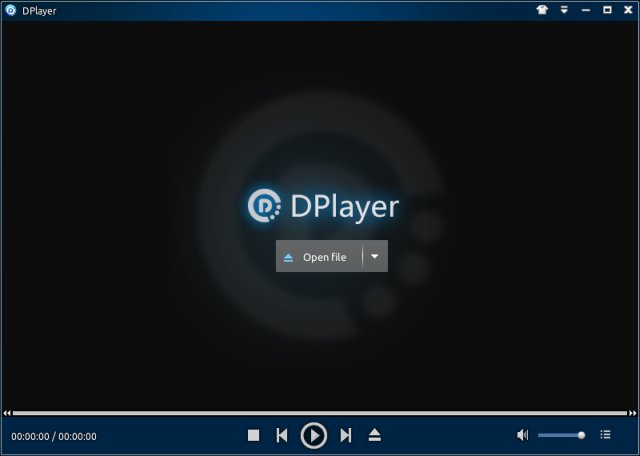
Task: Minimize the DPlayer window
Action: coord(586,10)
